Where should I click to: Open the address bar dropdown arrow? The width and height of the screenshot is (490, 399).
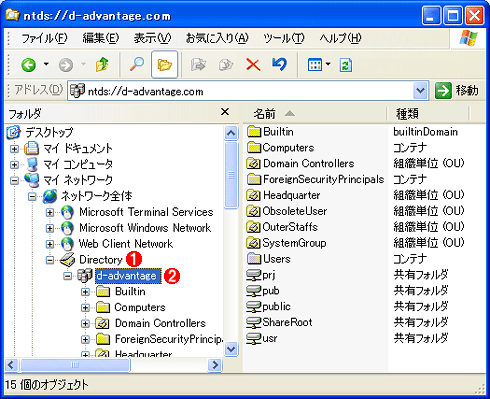[420, 91]
